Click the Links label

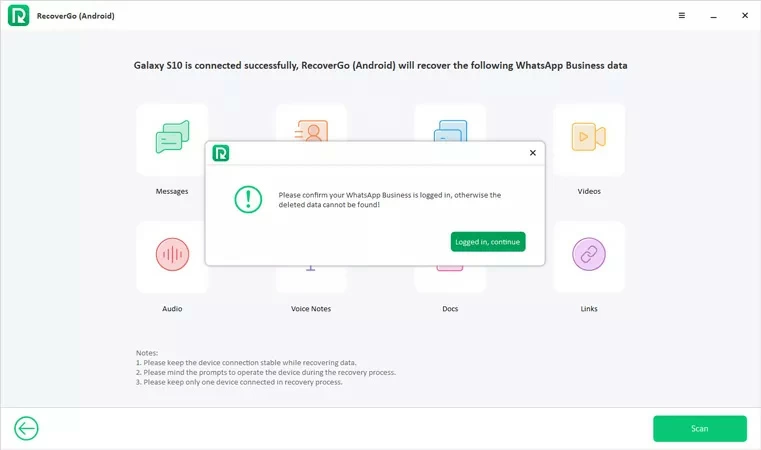589,309
